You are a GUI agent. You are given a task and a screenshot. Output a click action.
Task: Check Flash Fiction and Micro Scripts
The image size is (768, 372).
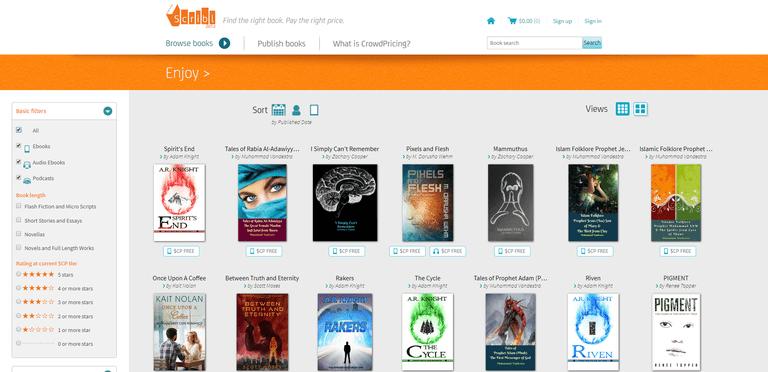click(19, 206)
